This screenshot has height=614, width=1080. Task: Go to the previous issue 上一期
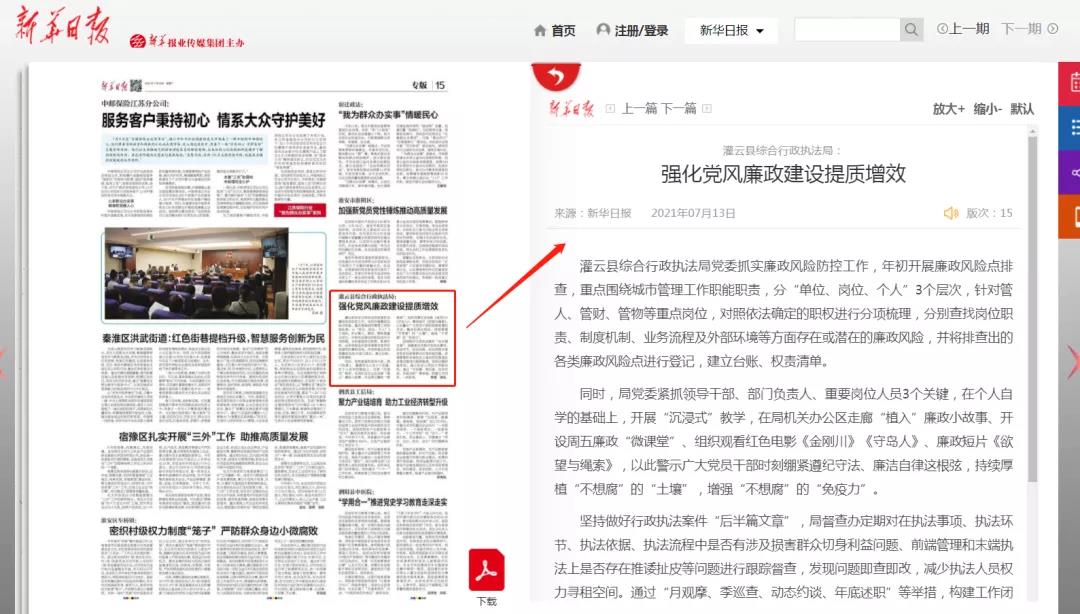(969, 29)
